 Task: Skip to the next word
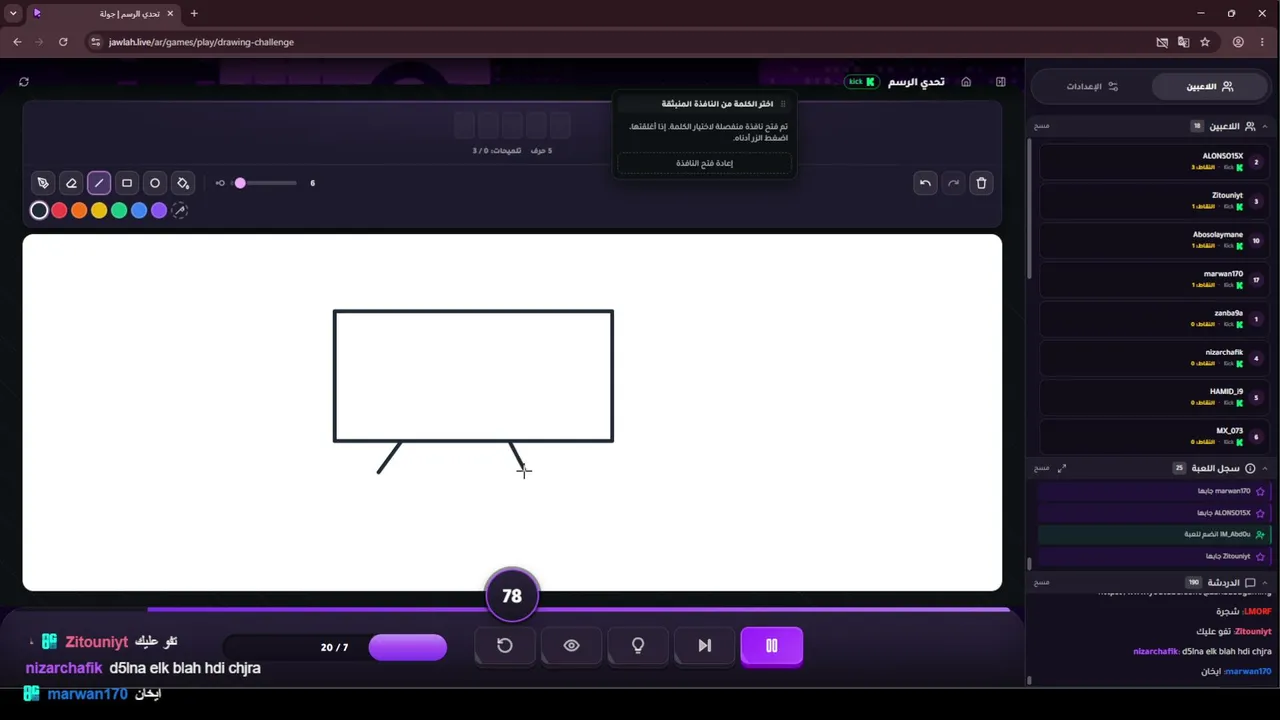705,646
